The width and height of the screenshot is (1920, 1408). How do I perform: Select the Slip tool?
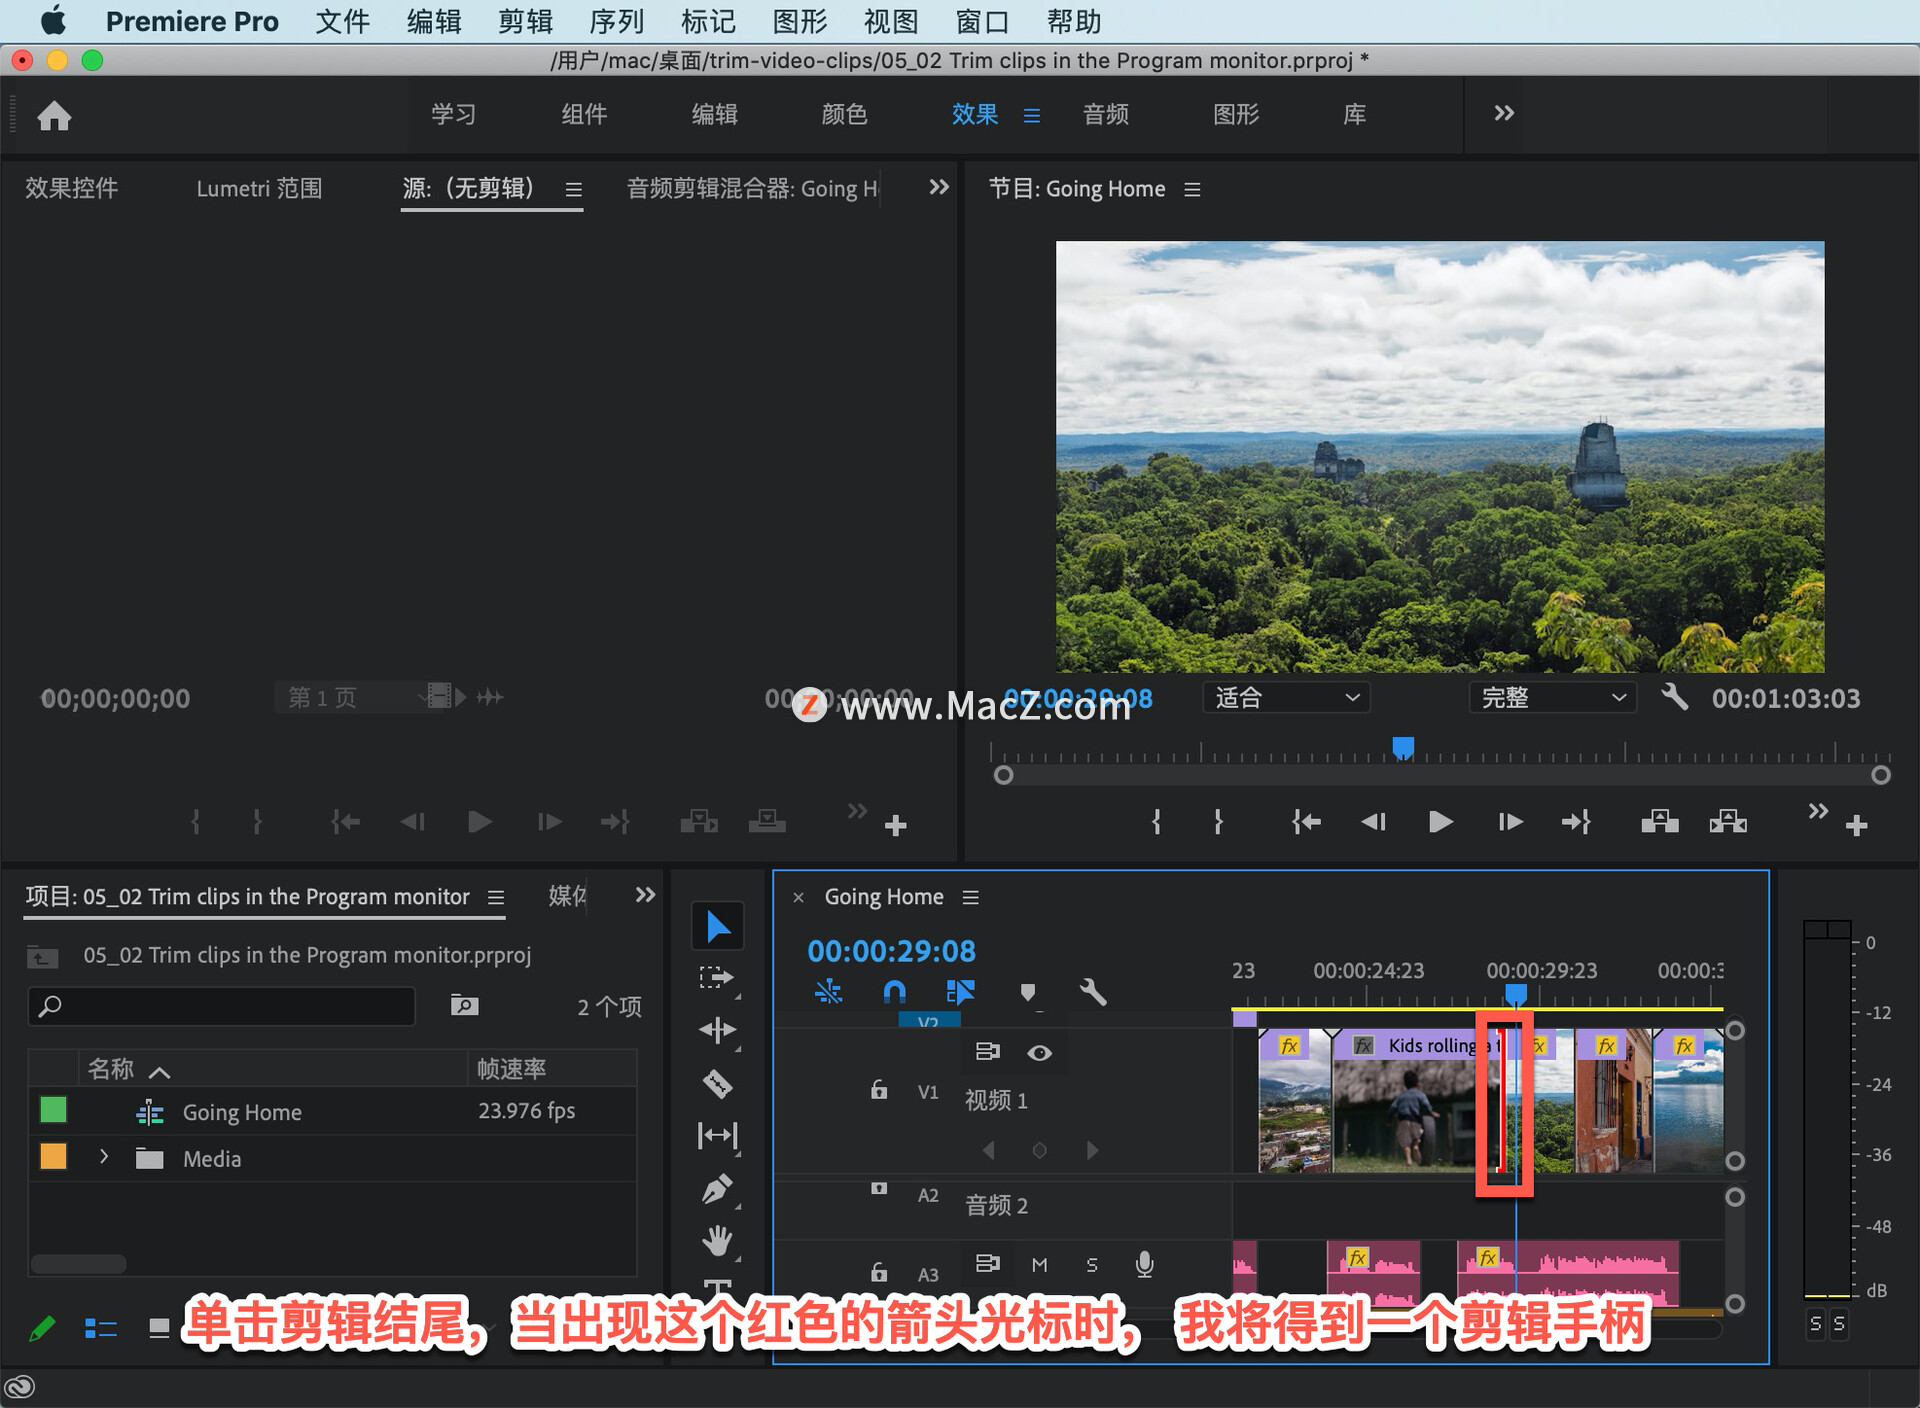coord(717,1136)
